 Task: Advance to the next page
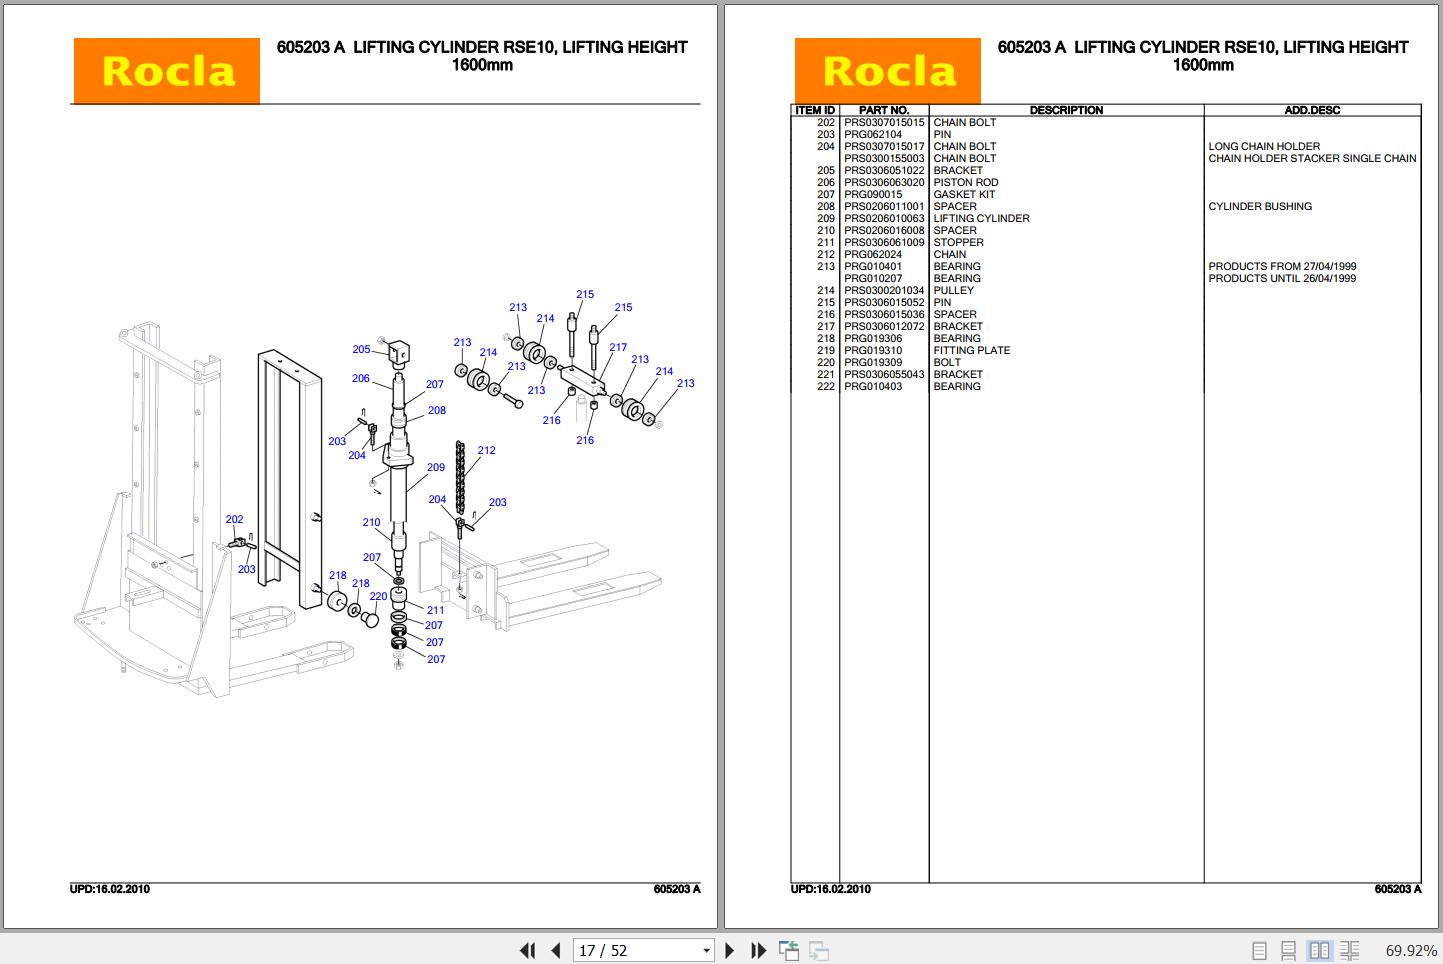coord(730,950)
